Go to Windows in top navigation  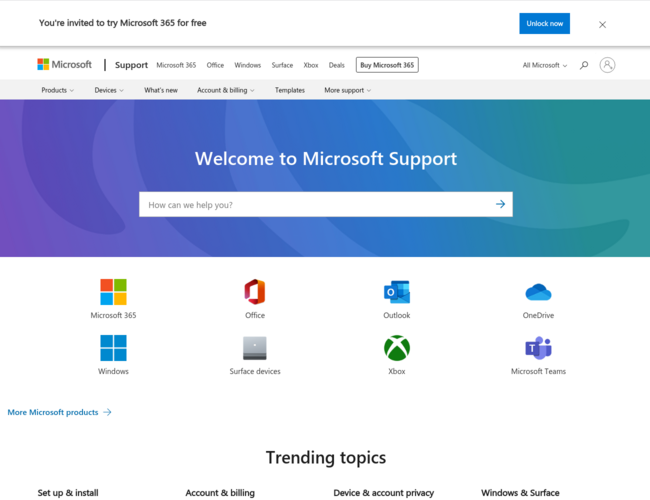point(247,65)
